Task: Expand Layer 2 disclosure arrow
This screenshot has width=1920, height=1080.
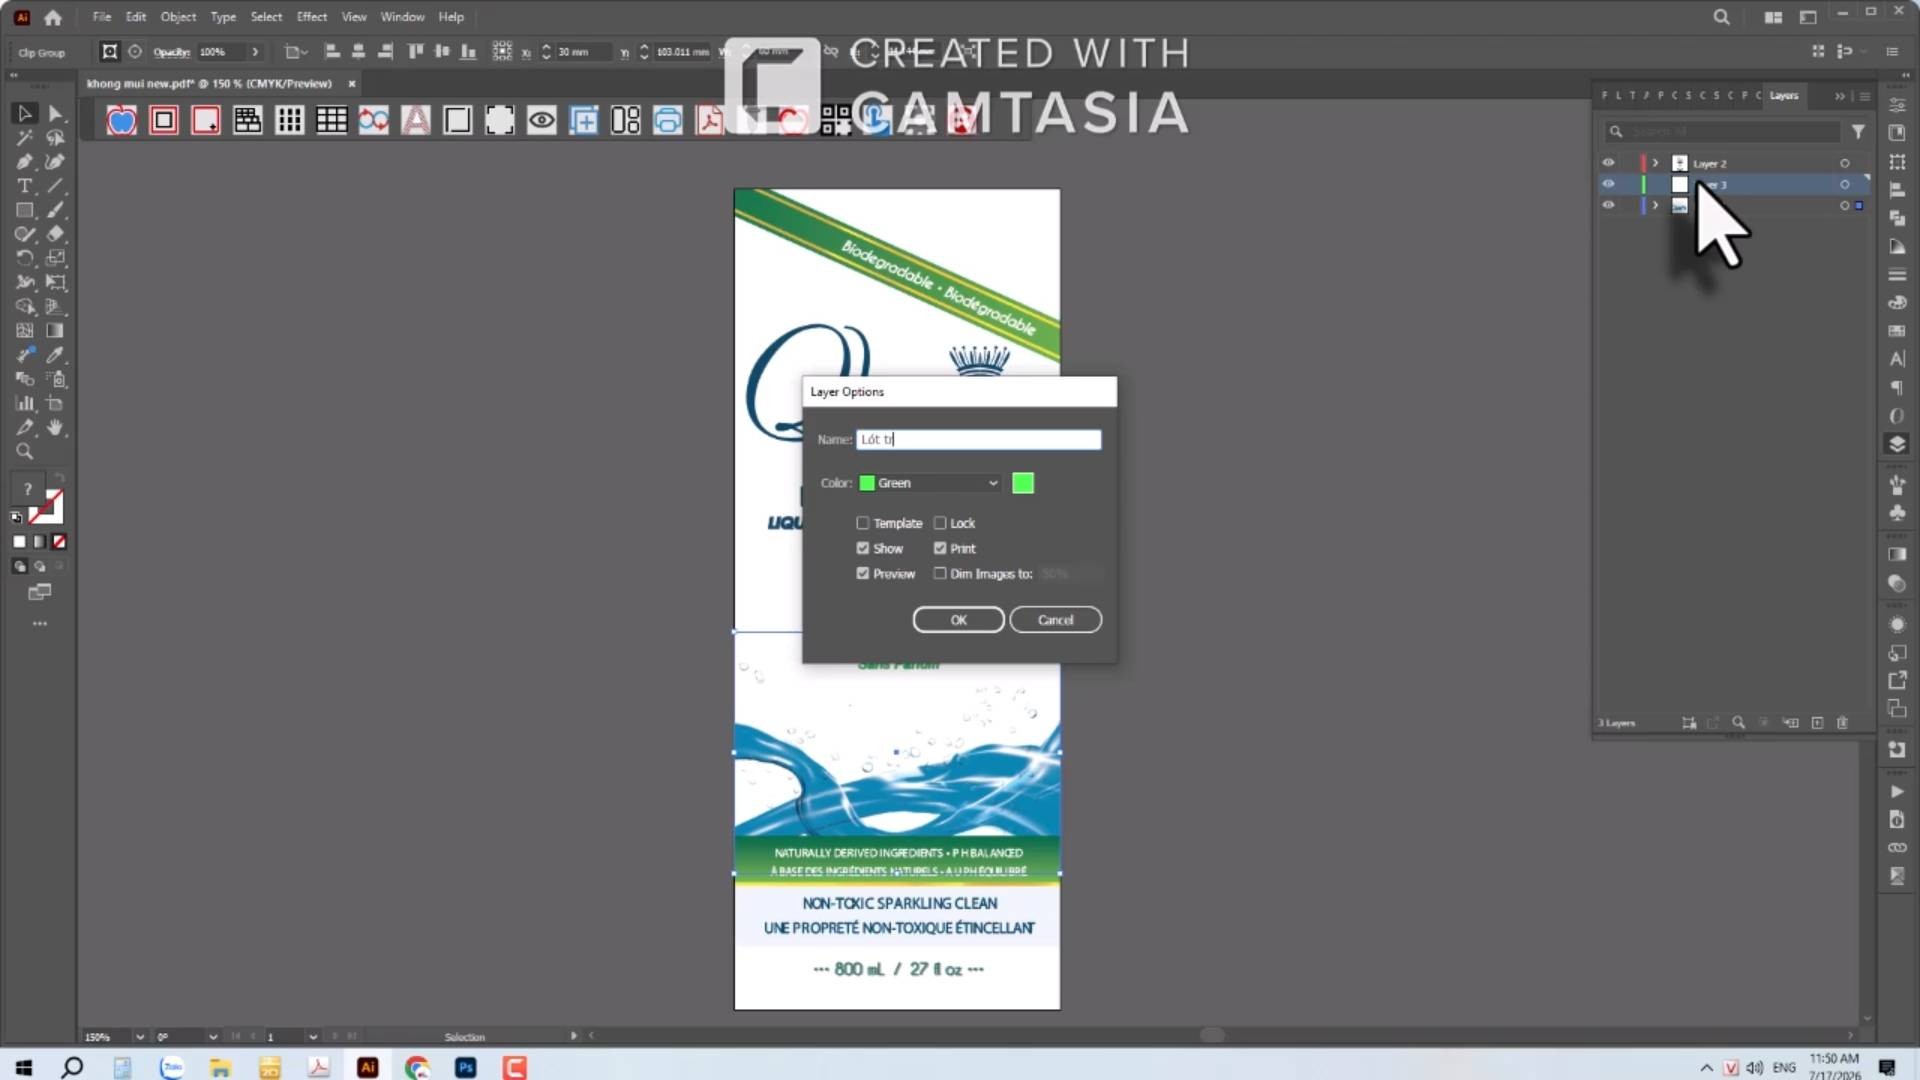Action: pos(1656,163)
